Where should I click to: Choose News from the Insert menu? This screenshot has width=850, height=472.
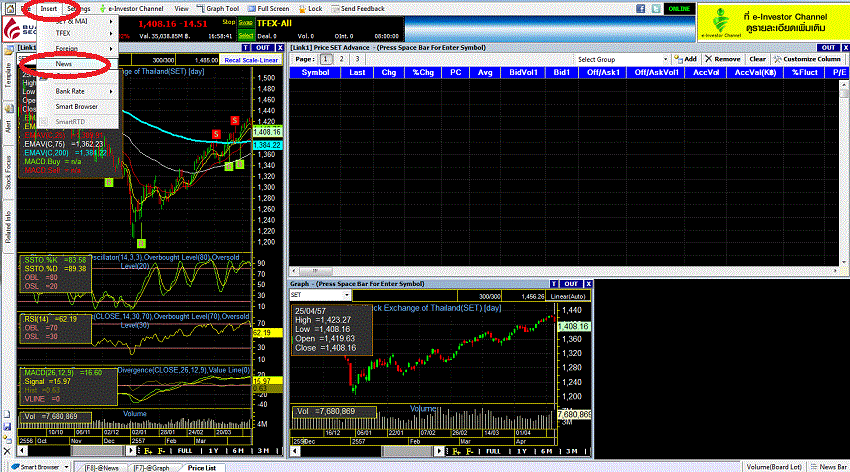(63, 64)
